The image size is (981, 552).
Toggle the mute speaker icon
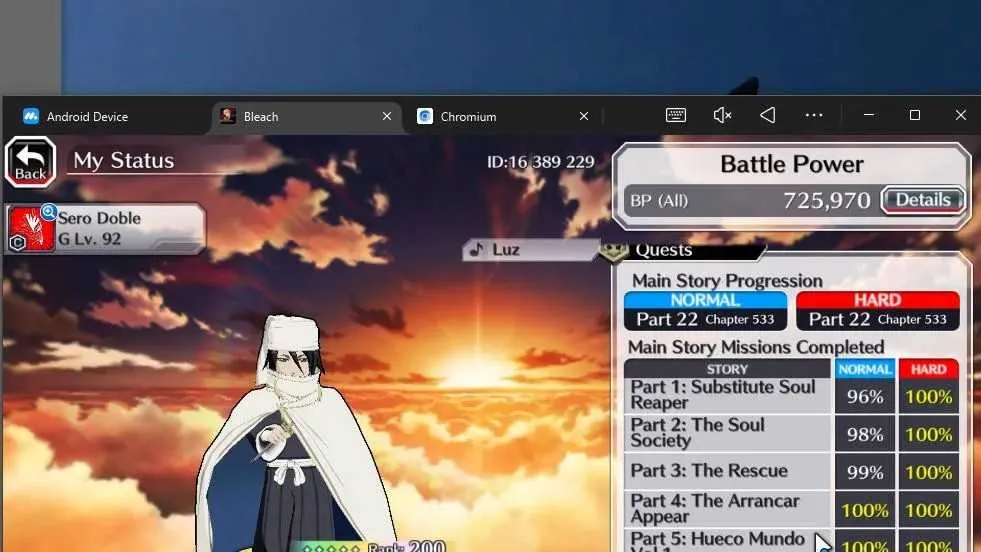click(x=722, y=115)
